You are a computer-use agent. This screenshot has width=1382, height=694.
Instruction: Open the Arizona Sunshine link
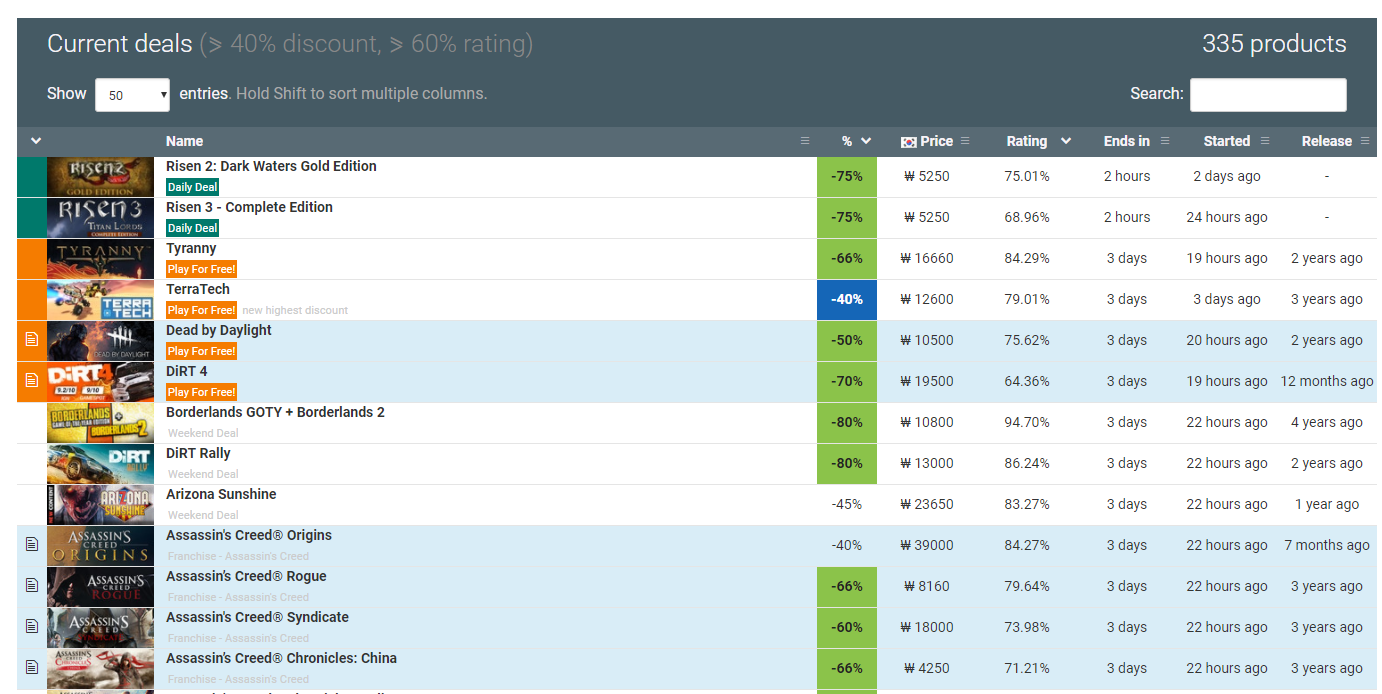(x=221, y=494)
